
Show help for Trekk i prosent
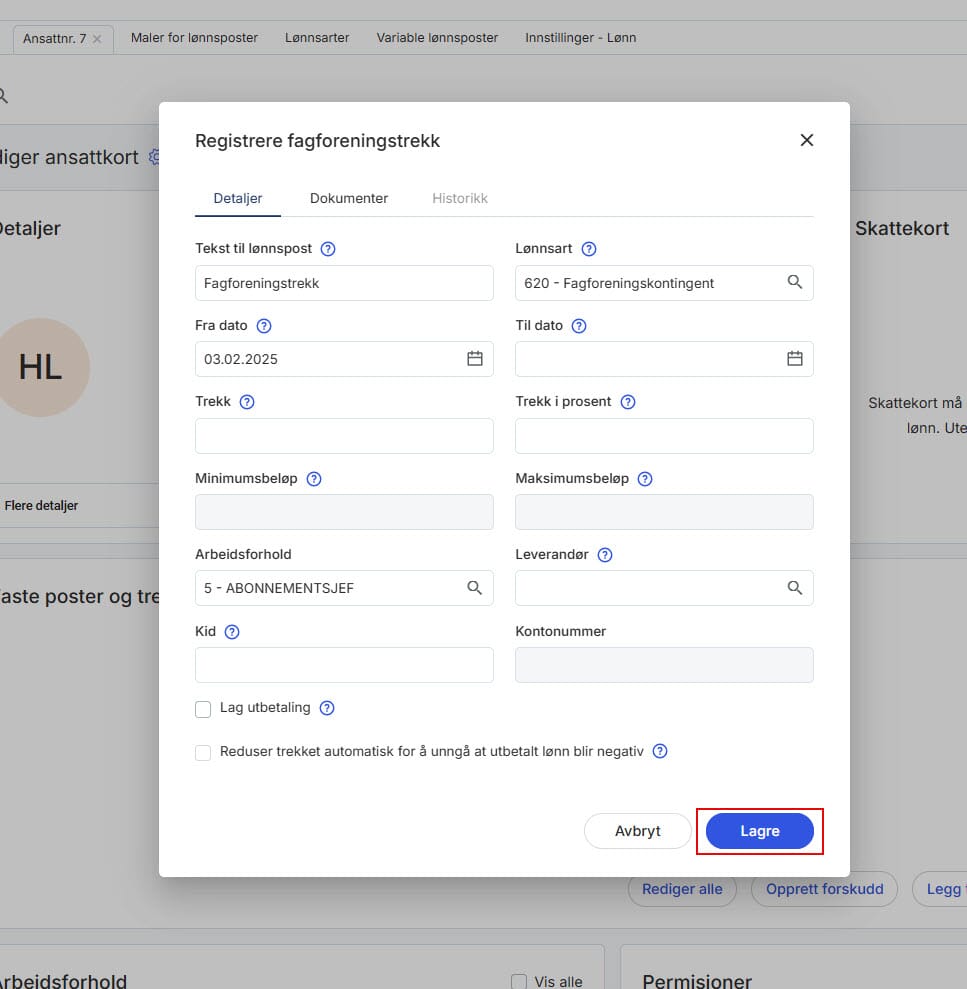628,402
